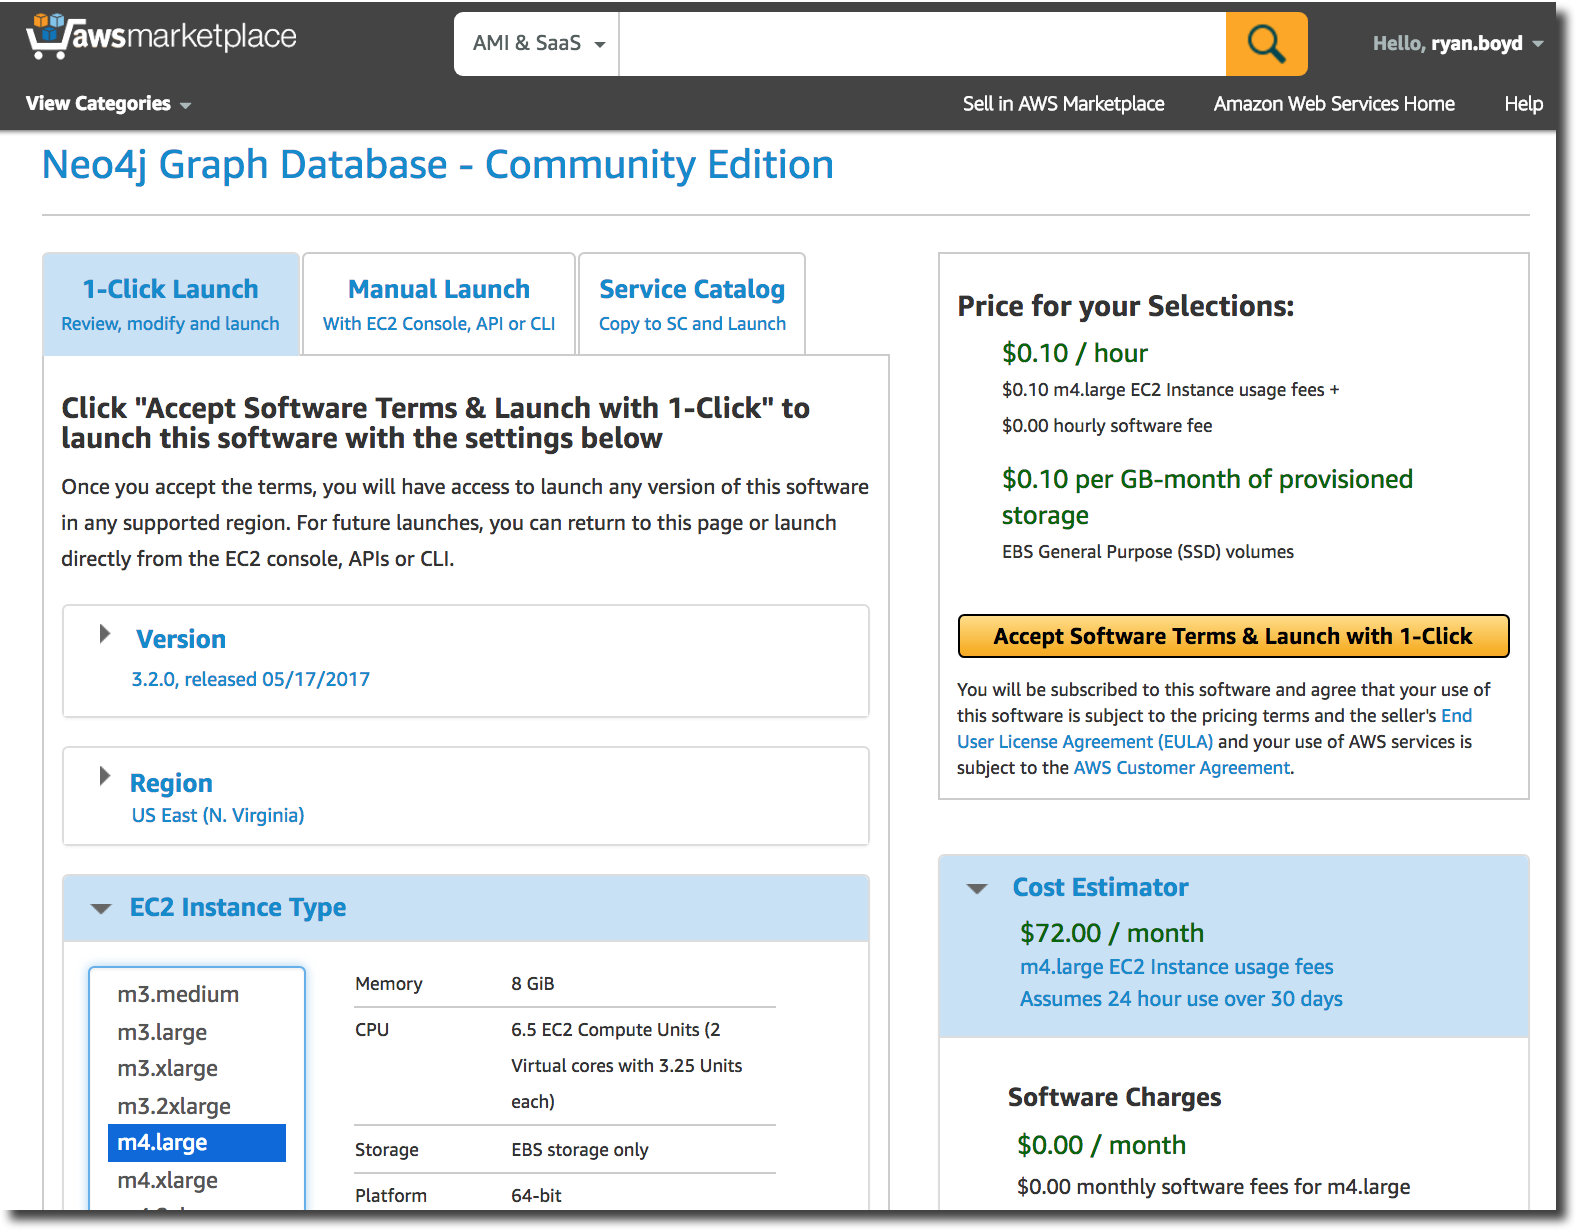Open the AWS Customer Agreement link
1578x1230 pixels.
click(1182, 768)
